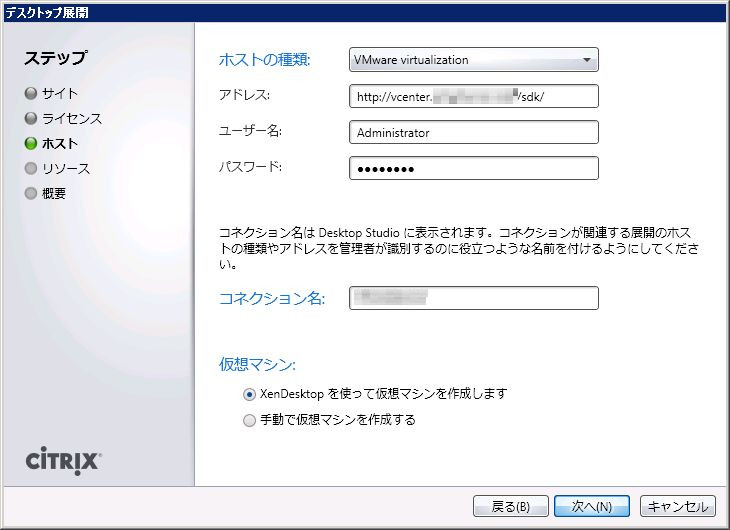Click the green bullet icon beside ホスト
The height and width of the screenshot is (530, 730).
[31, 143]
